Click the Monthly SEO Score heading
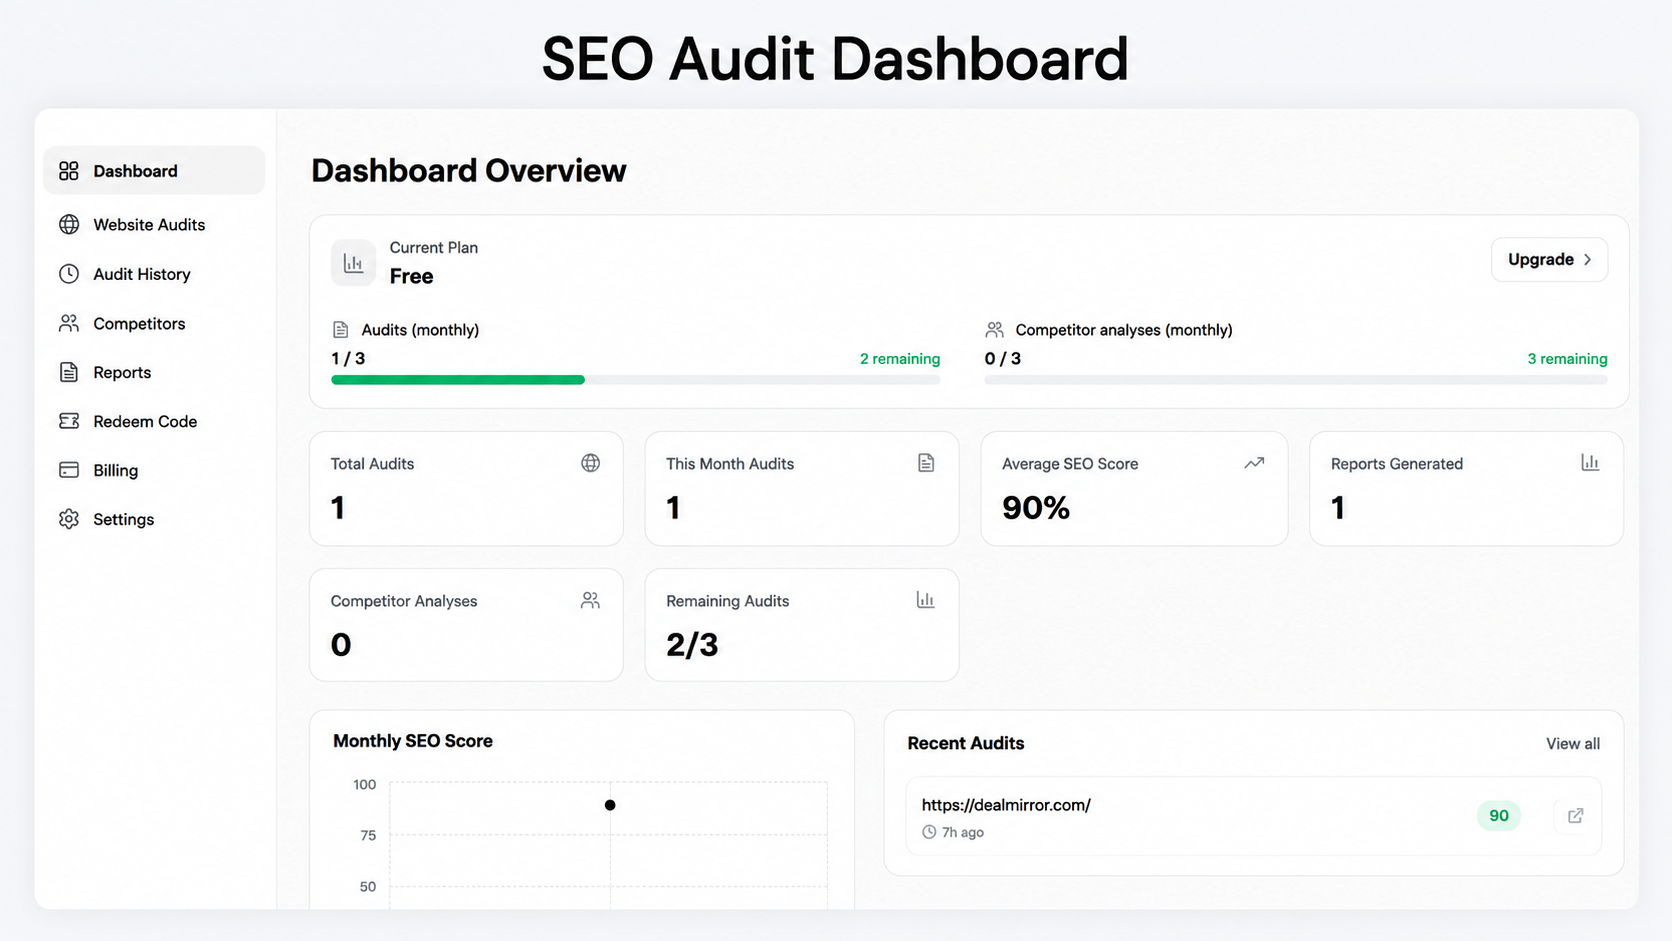This screenshot has height=941, width=1672. click(413, 741)
